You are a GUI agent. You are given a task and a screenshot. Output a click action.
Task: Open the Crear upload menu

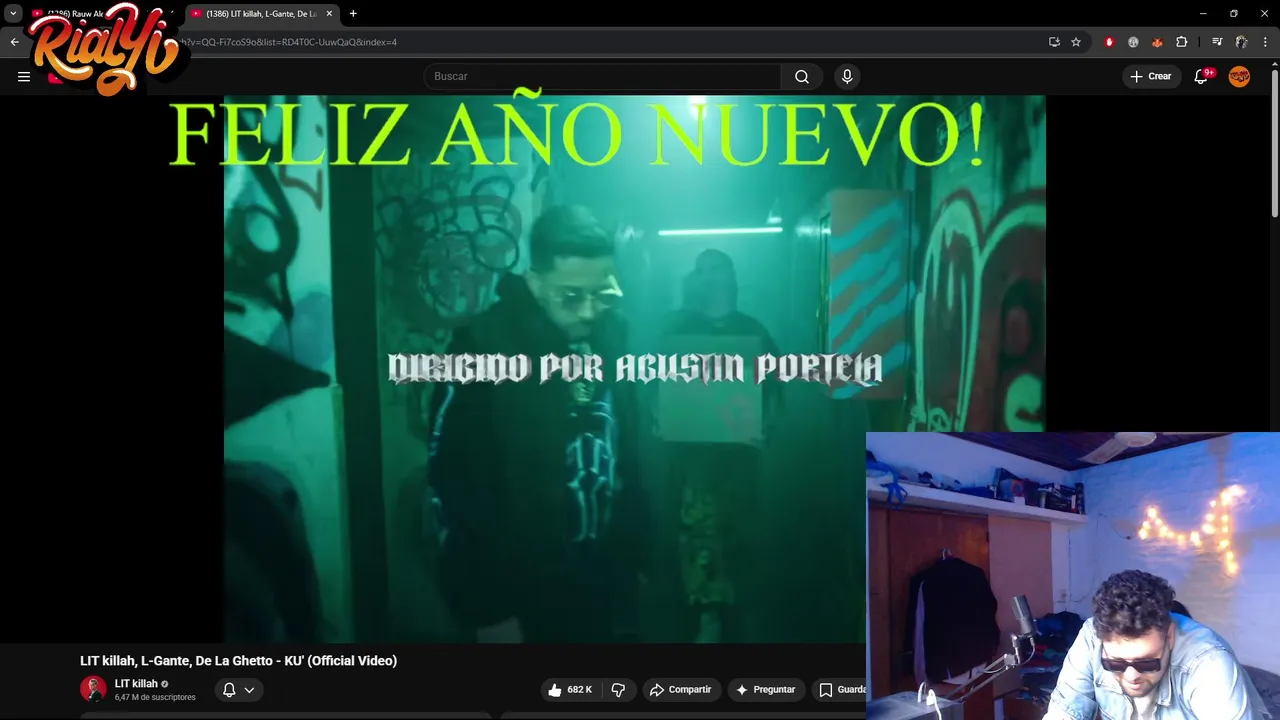(x=1151, y=76)
